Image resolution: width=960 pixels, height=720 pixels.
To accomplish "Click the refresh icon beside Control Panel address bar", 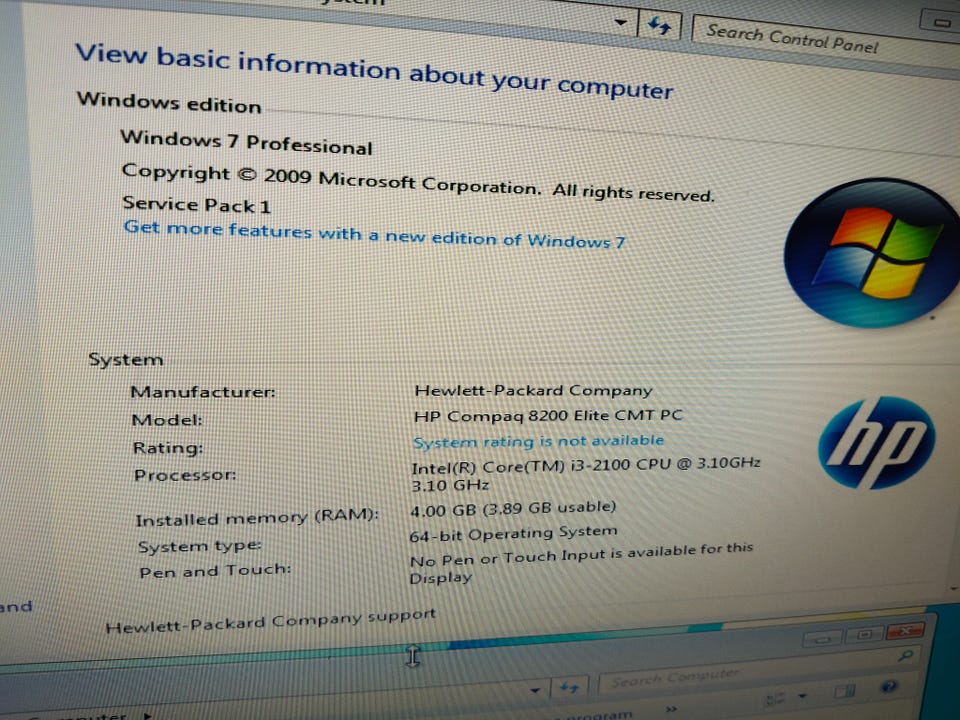I will click(x=659, y=26).
